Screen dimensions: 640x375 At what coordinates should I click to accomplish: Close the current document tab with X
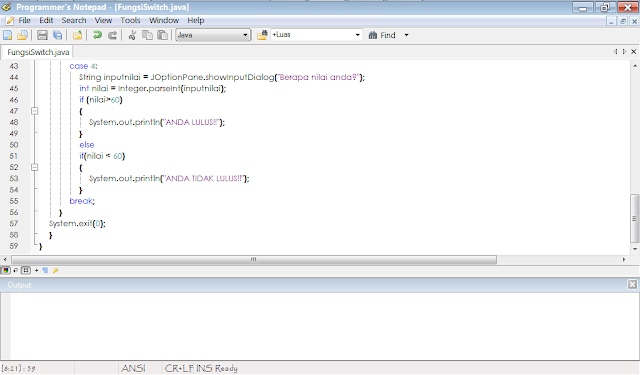(633, 52)
